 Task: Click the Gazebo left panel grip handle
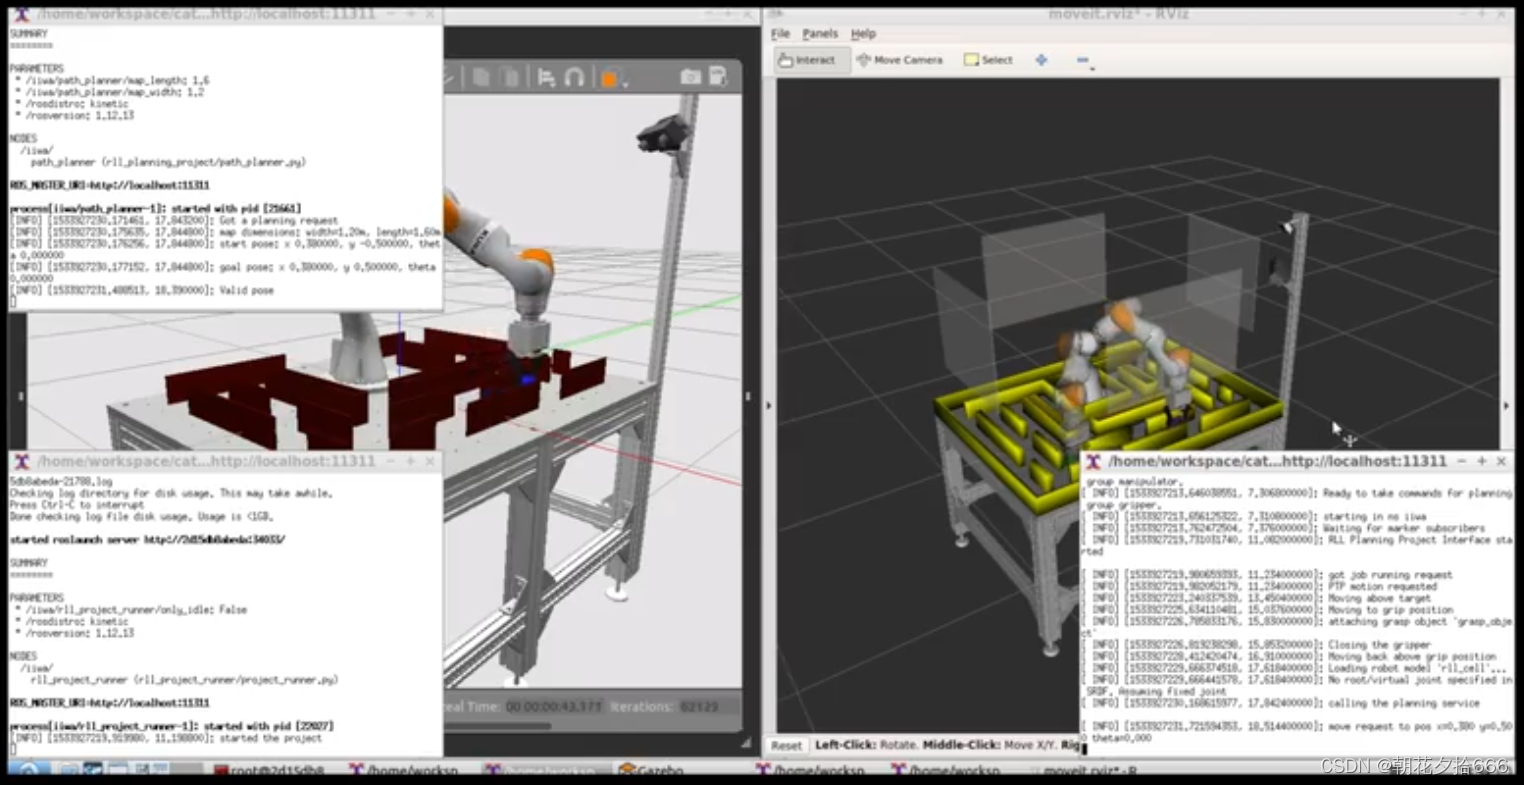tap(19, 396)
